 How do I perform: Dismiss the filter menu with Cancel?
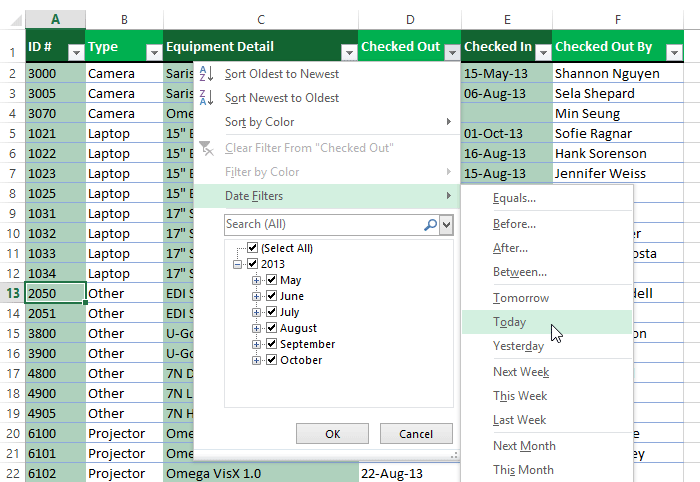point(416,434)
